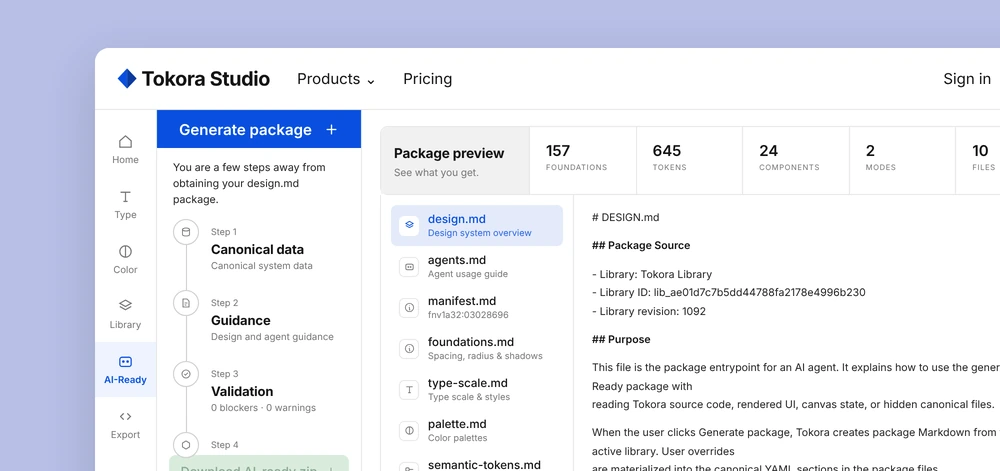Click the Tokora Studio brand name
This screenshot has width=1000, height=471.
pos(205,79)
